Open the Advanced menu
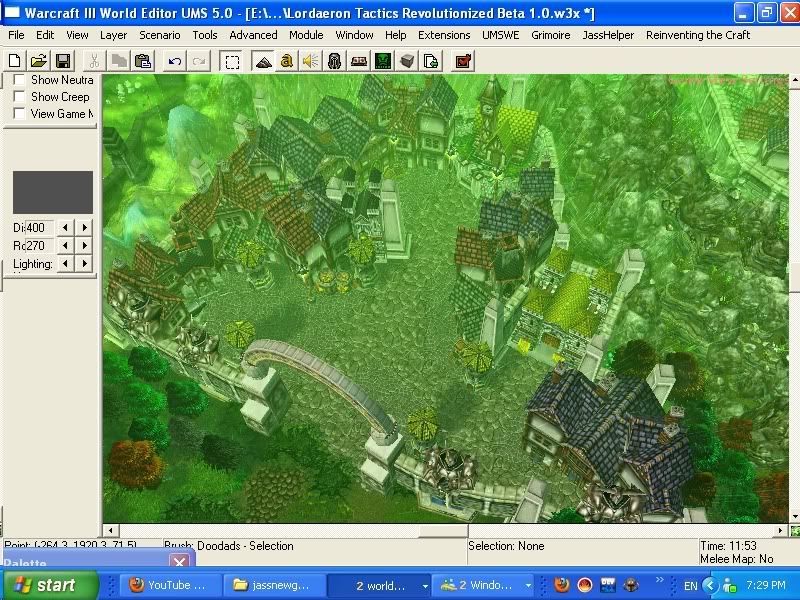Image resolution: width=800 pixels, height=600 pixels. (x=253, y=35)
